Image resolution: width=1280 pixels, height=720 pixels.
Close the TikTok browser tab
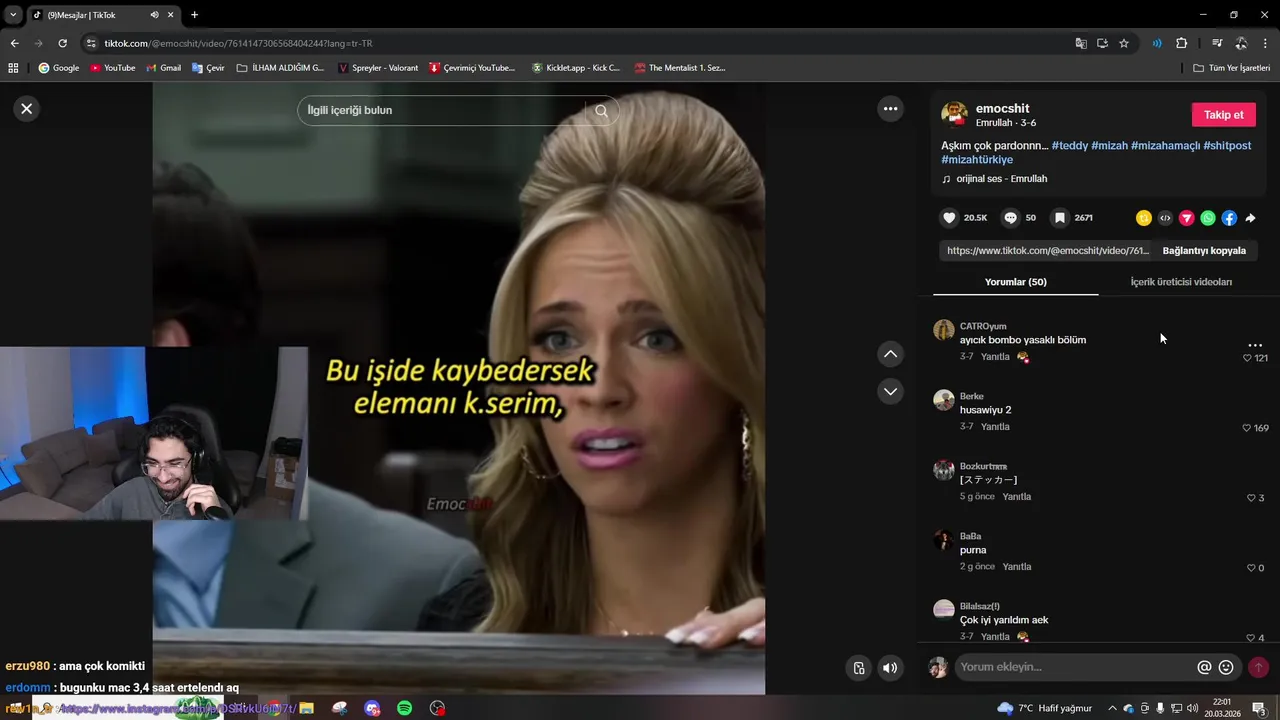click(170, 15)
